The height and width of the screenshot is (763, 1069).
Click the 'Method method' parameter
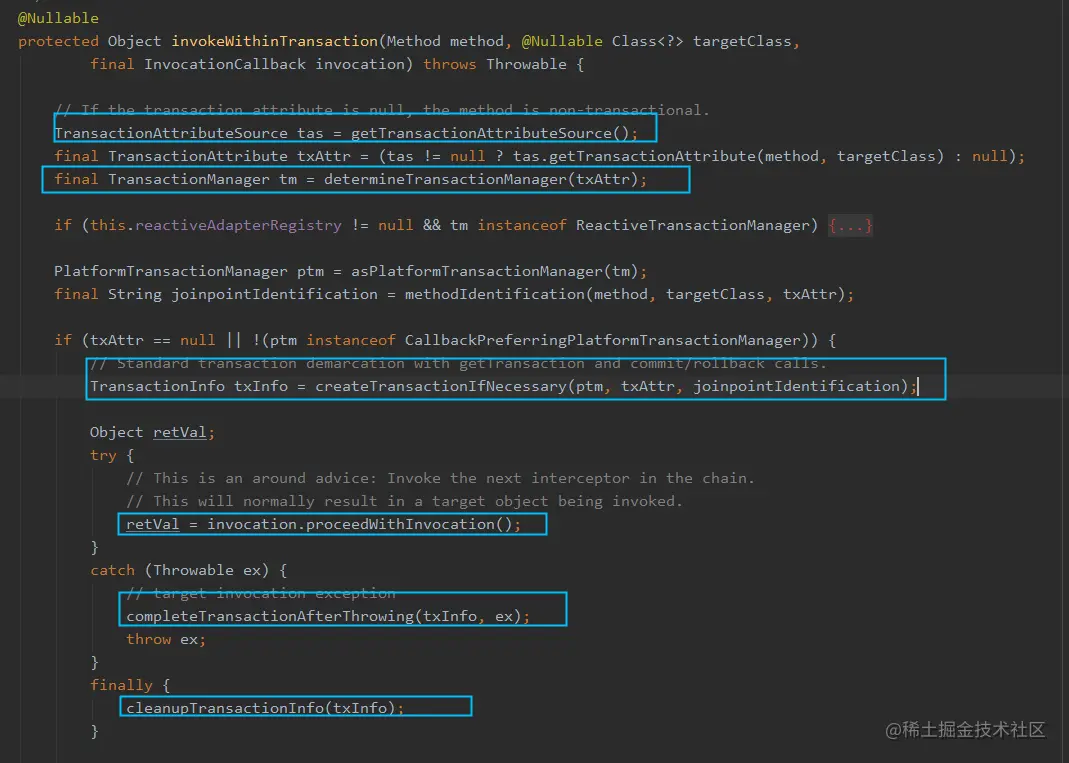[x=445, y=41]
